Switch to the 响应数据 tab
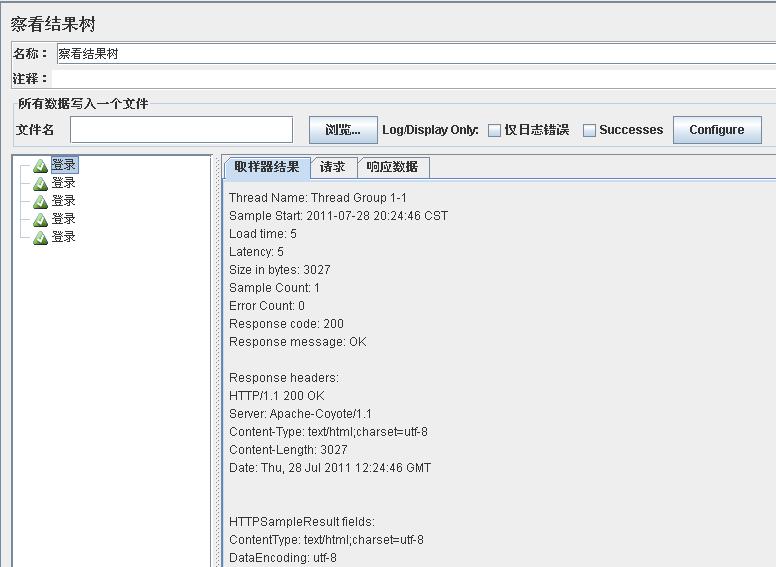This screenshot has width=776, height=567. [x=392, y=167]
